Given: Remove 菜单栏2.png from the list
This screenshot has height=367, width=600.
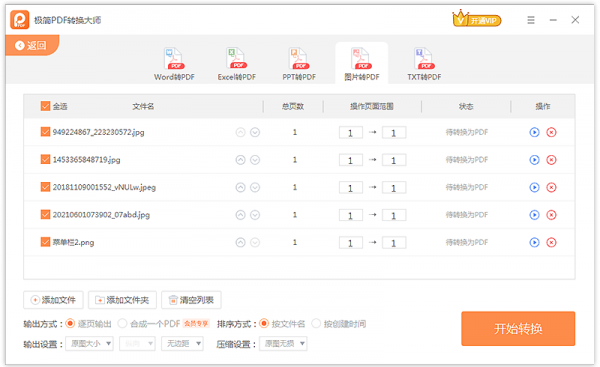Looking at the screenshot, I should 551,243.
